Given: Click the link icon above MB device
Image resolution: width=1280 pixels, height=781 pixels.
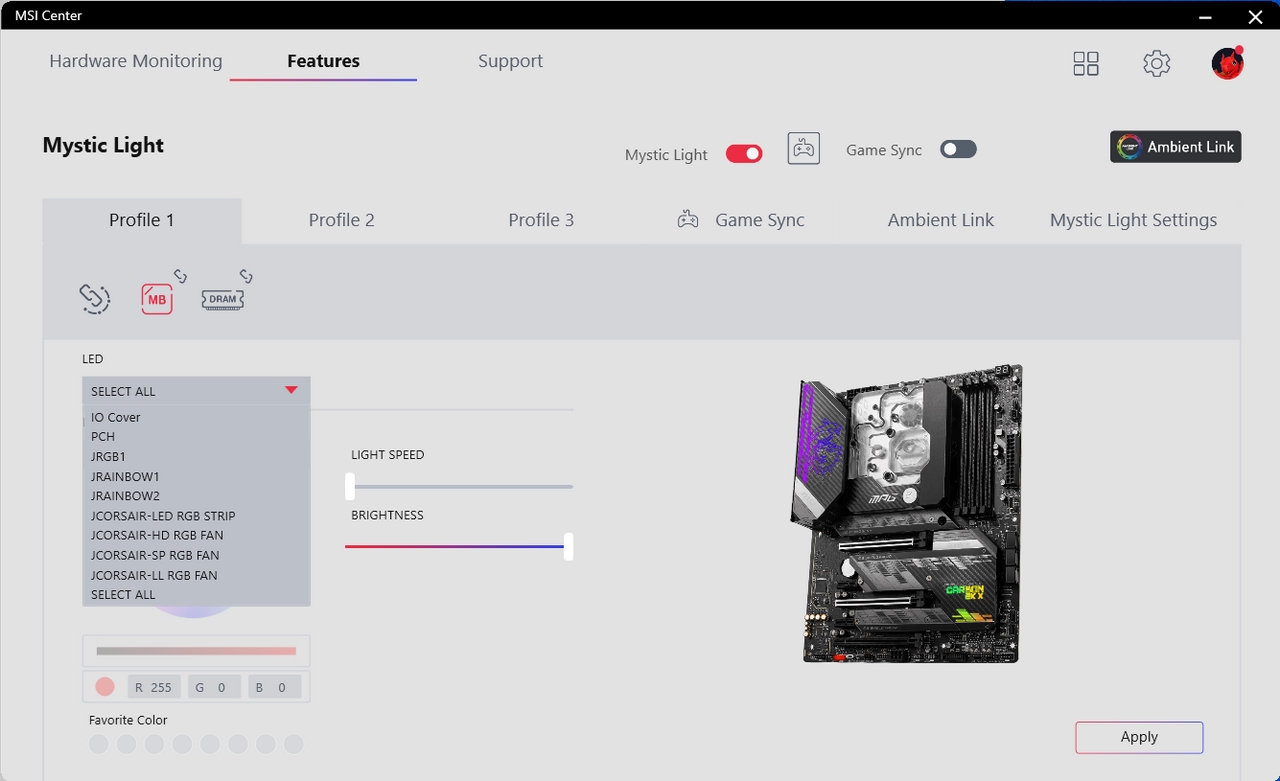Looking at the screenshot, I should coord(181,276).
